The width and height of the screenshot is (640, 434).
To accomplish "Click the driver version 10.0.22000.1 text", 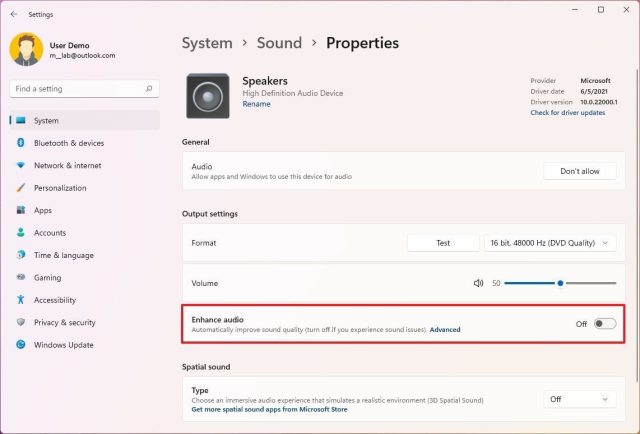I will coord(599,102).
